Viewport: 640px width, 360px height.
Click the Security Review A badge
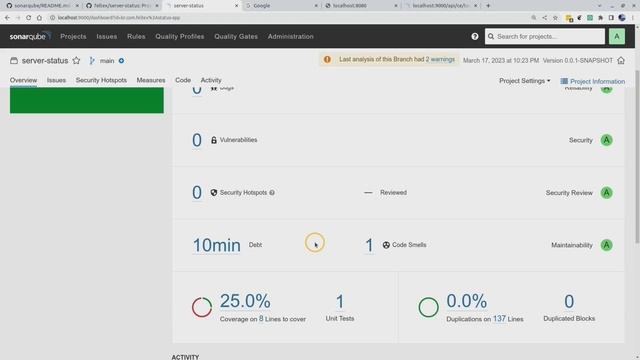pyautogui.click(x=607, y=193)
